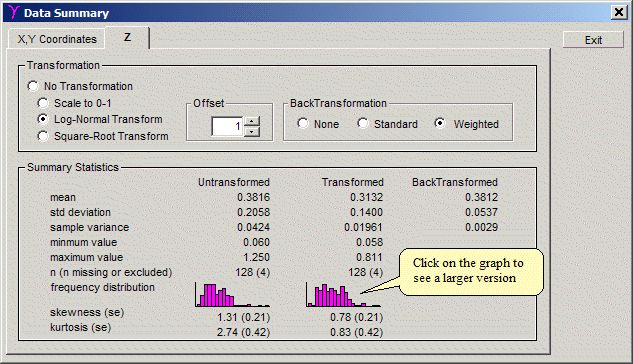633x364 pixels.
Task: Open the Transformed frequency distribution histogram
Action: (x=343, y=295)
